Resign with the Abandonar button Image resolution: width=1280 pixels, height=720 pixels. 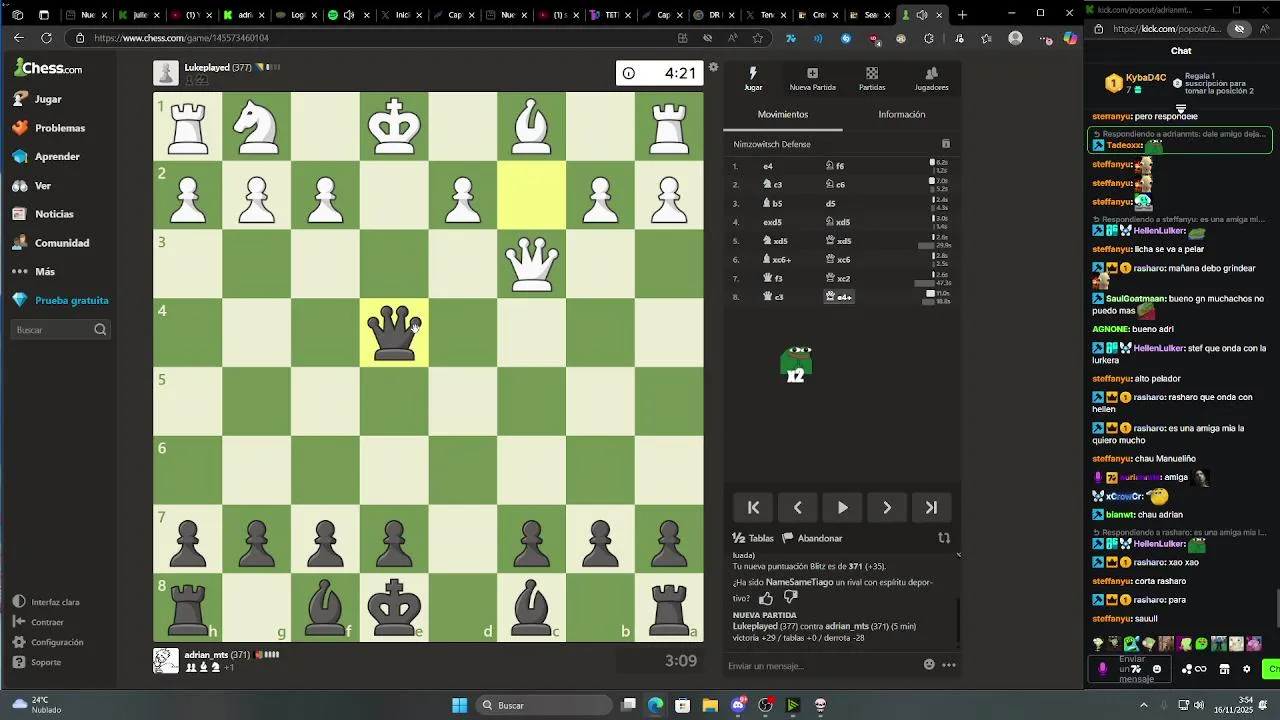click(x=812, y=538)
